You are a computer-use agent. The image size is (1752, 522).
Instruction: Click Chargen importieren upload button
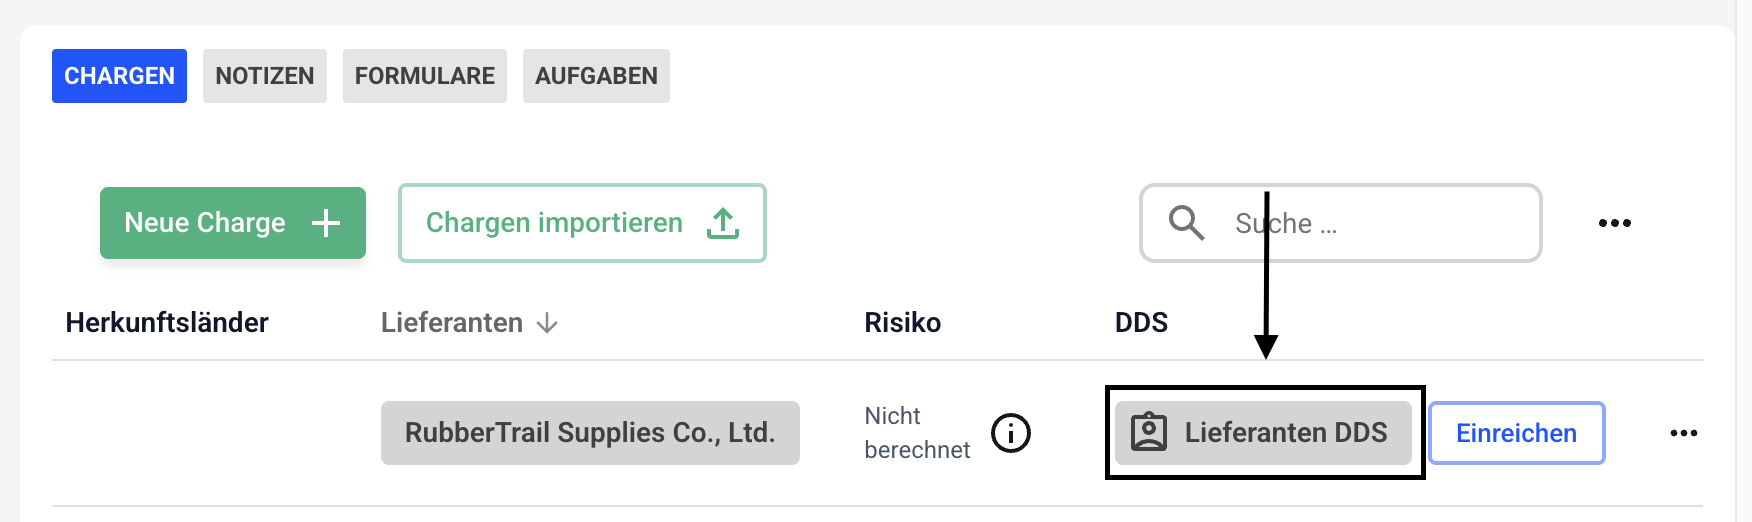click(582, 223)
